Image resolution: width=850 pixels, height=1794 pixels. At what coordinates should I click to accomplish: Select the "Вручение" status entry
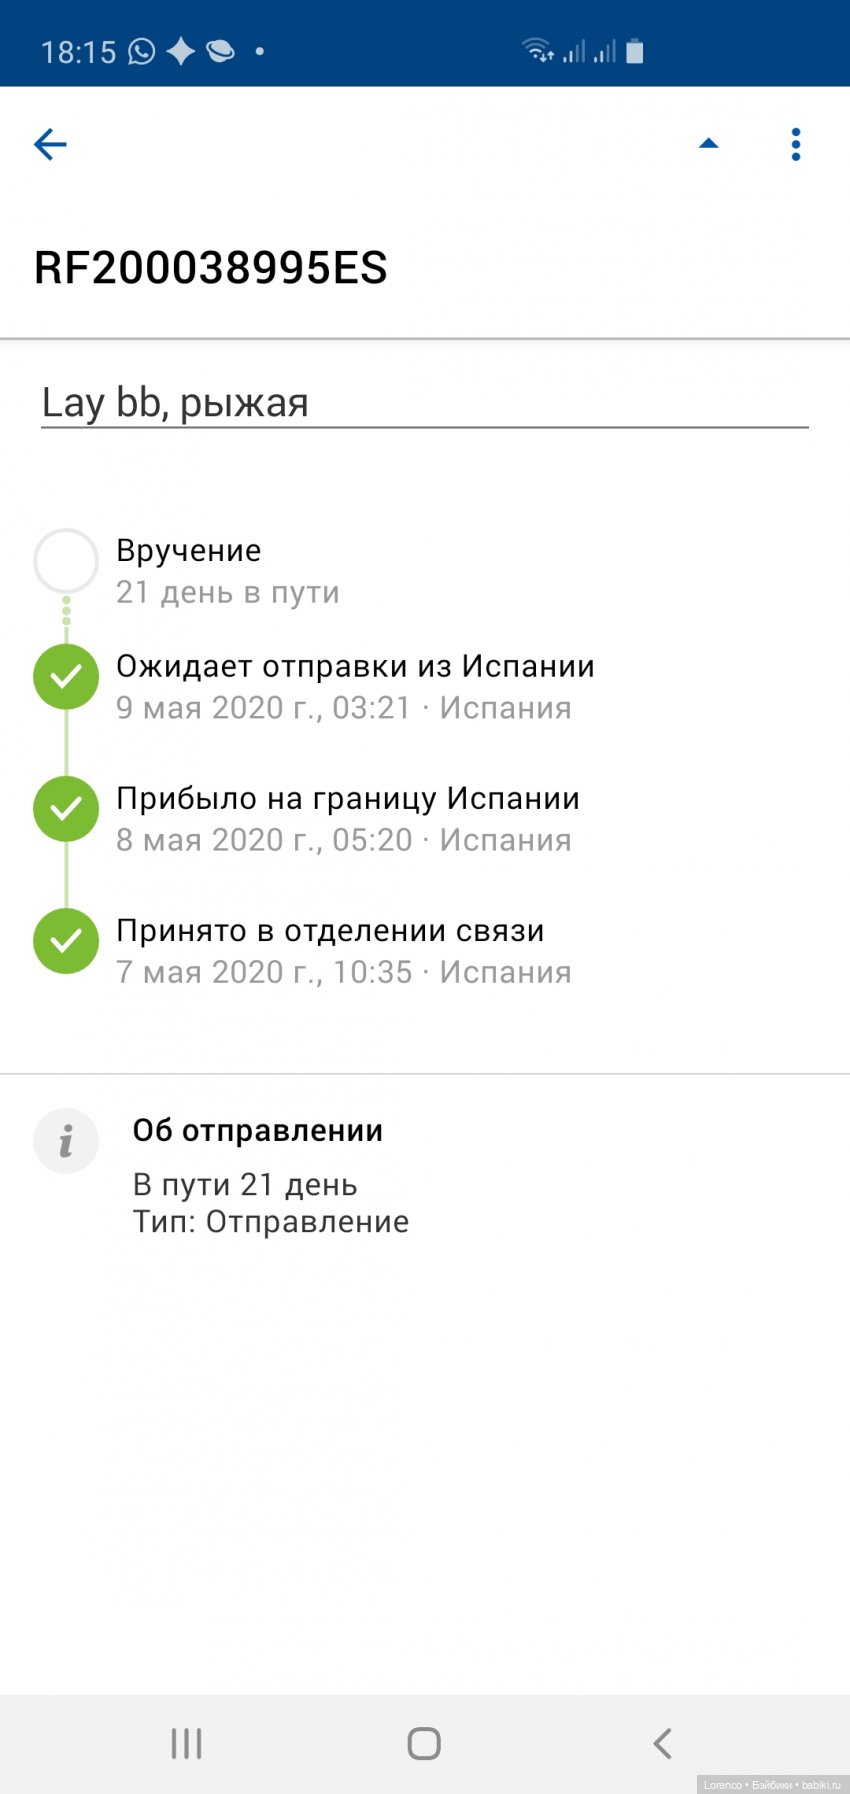point(189,551)
